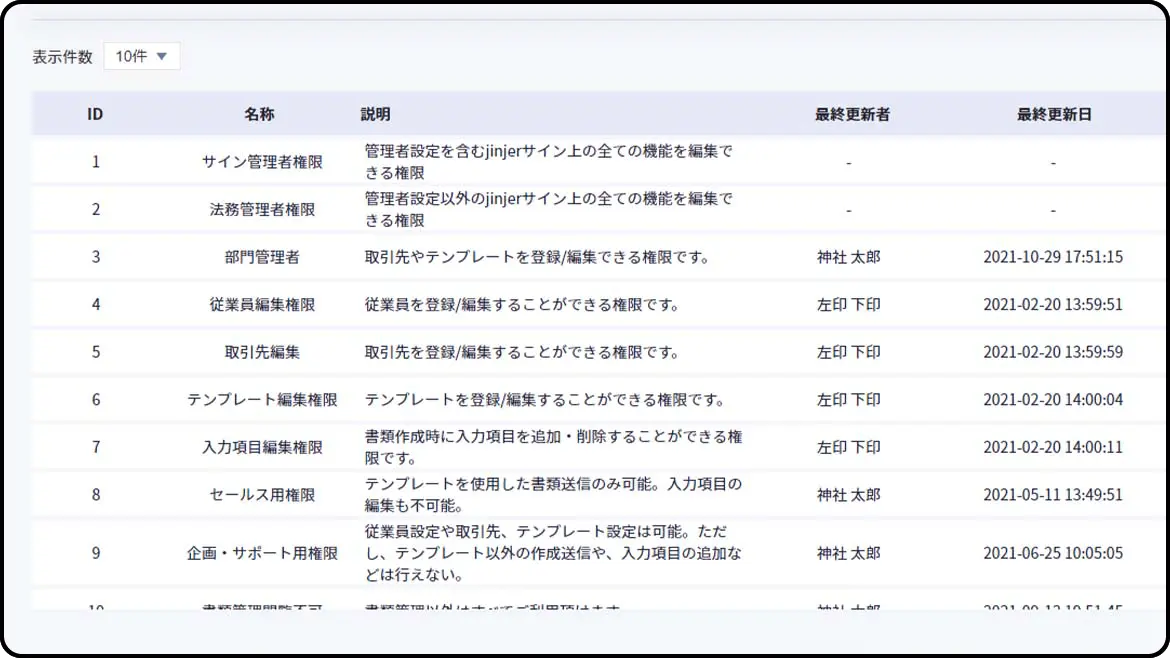Sort by the 最終更新日 column header
Viewport: 1170px width, 658px height.
click(x=1054, y=114)
